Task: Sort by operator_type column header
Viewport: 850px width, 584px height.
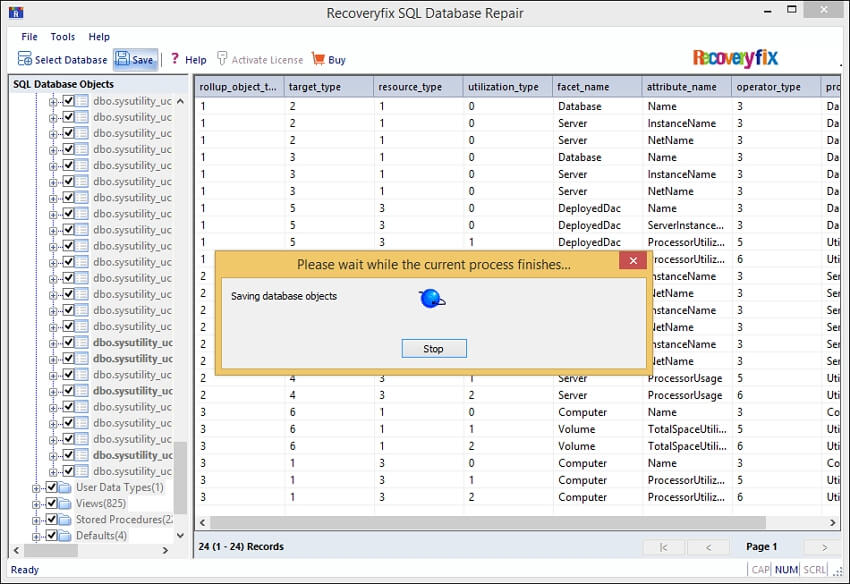Action: pyautogui.click(x=776, y=87)
